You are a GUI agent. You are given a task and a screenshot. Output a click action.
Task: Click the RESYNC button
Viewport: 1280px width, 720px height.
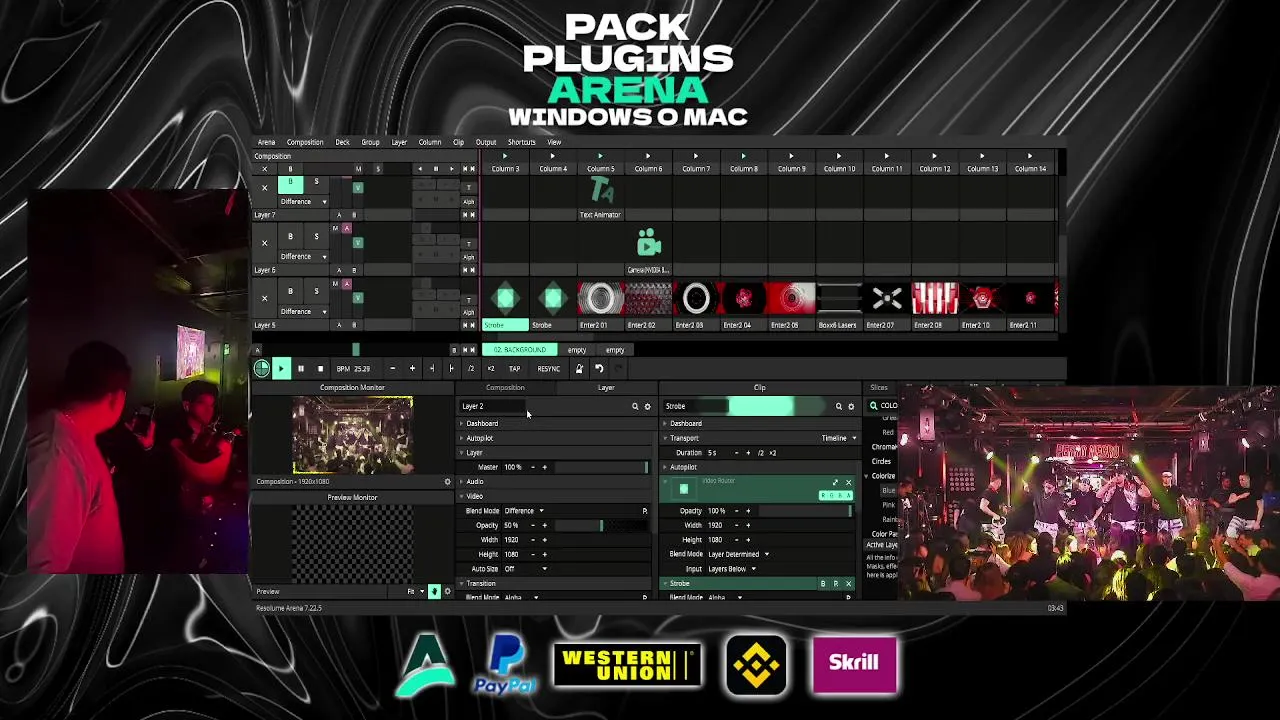[548, 369]
